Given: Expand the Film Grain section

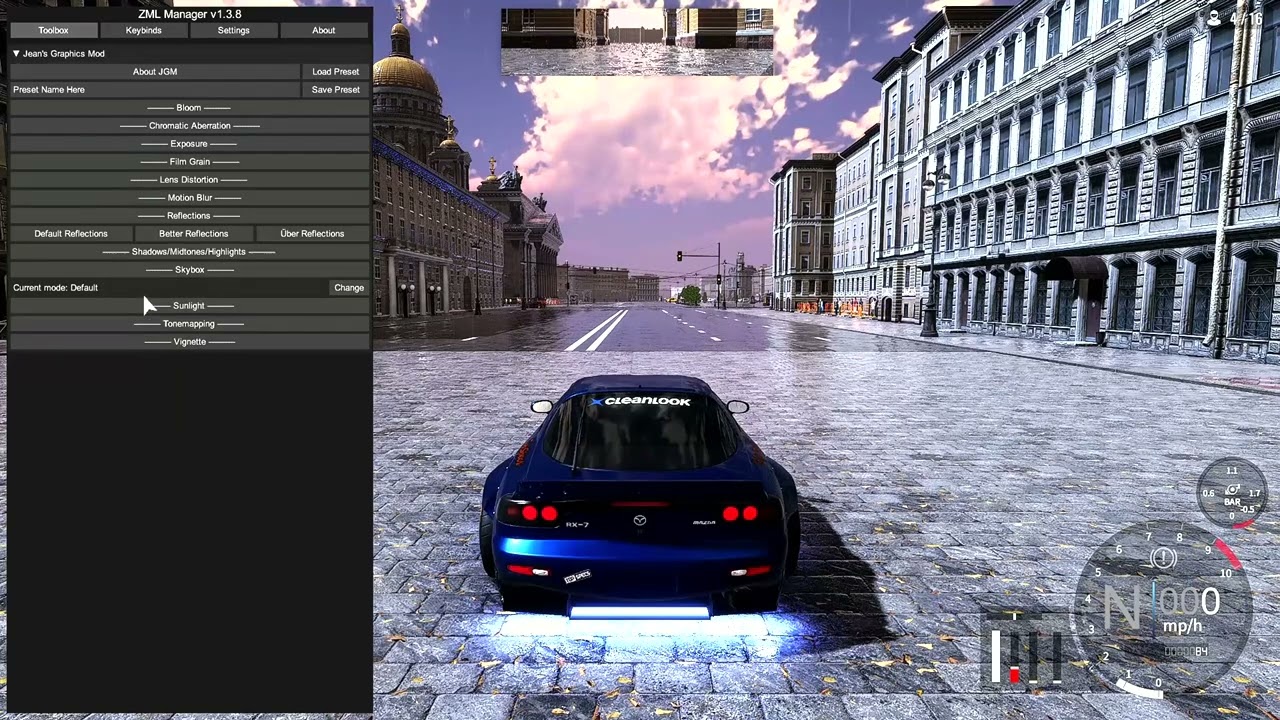Looking at the screenshot, I should pos(189,162).
